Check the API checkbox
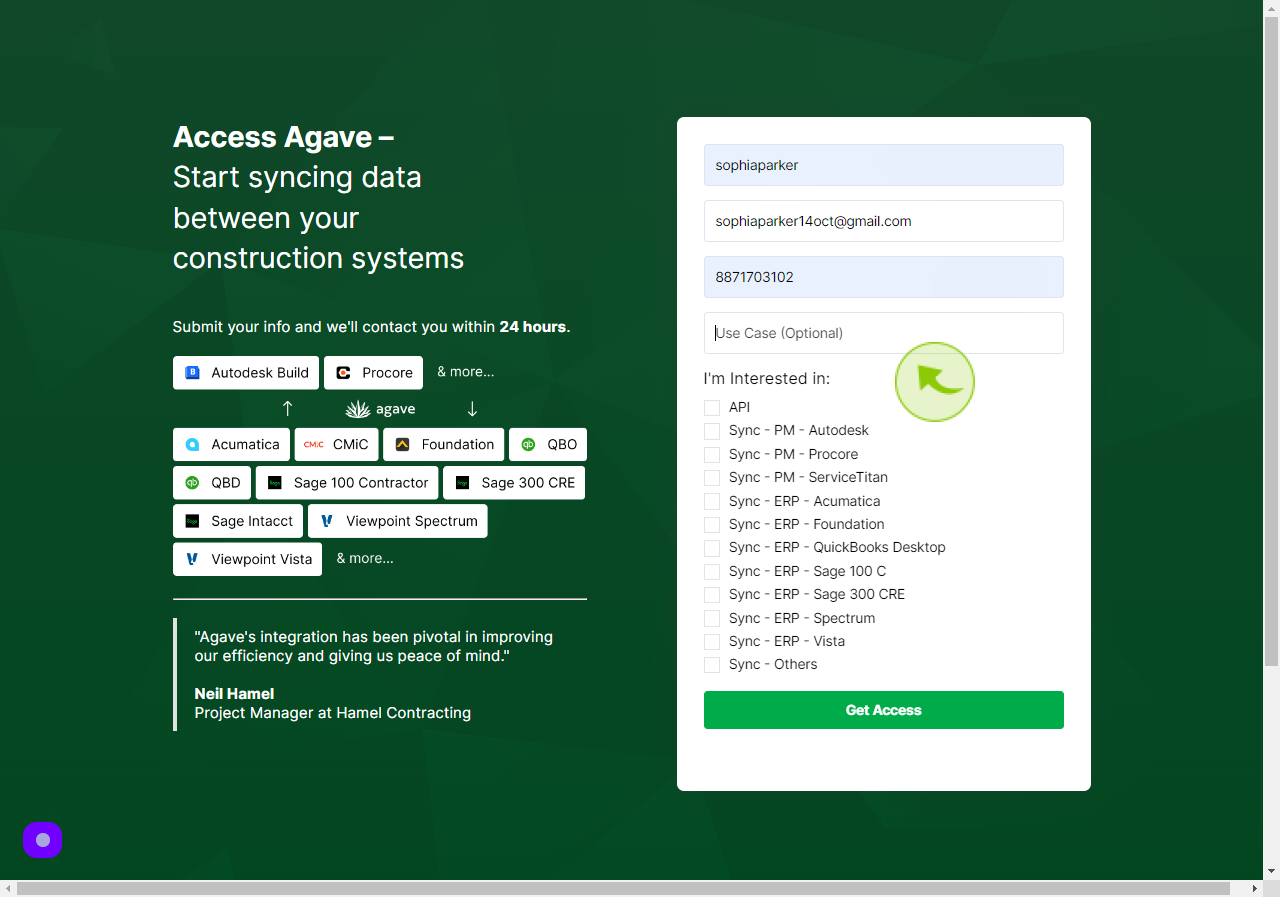Screen dimensions: 1280x897 (x=712, y=408)
